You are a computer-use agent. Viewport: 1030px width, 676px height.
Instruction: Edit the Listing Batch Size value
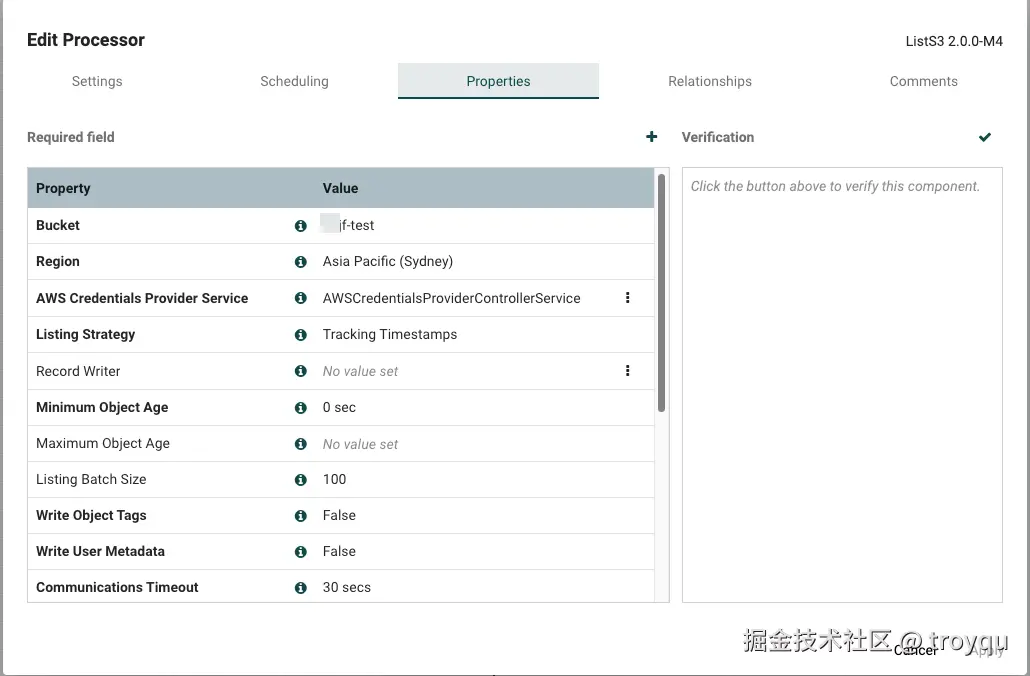click(x=335, y=480)
